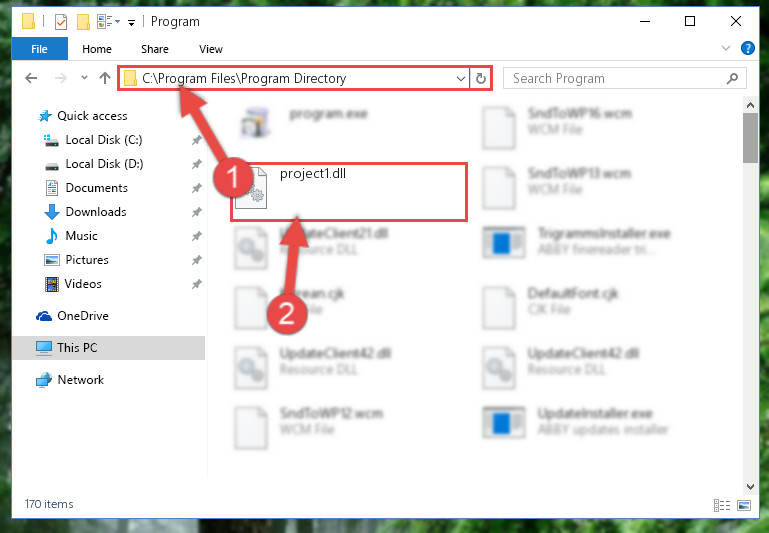Open recent locations dropdown arrow
Viewport: 769px width, 533px height.
tap(84, 77)
